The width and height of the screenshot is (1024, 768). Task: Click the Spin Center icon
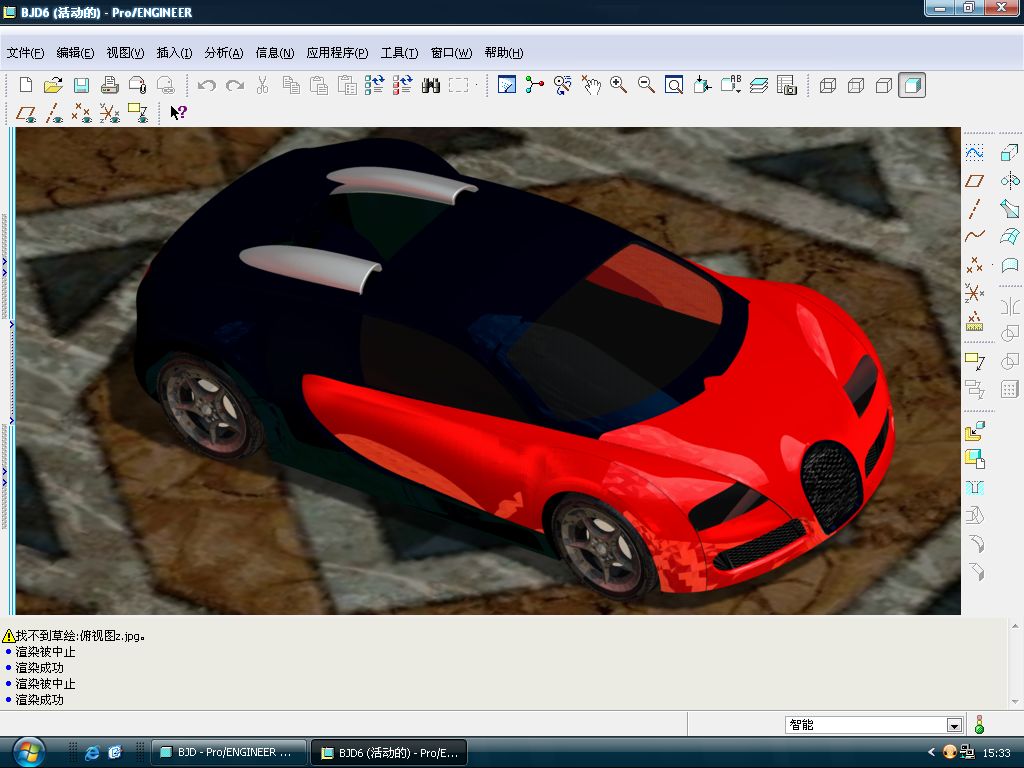click(535, 85)
